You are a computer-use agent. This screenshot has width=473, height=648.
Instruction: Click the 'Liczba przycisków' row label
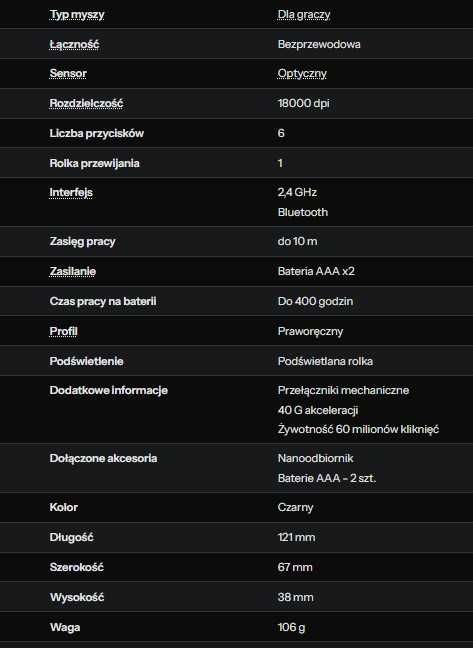(x=97, y=133)
